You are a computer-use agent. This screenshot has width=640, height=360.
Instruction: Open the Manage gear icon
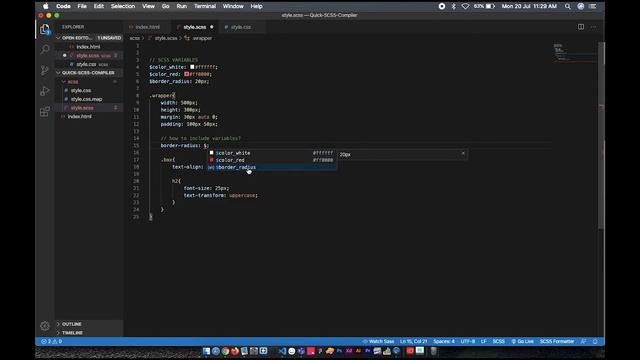(x=45, y=326)
